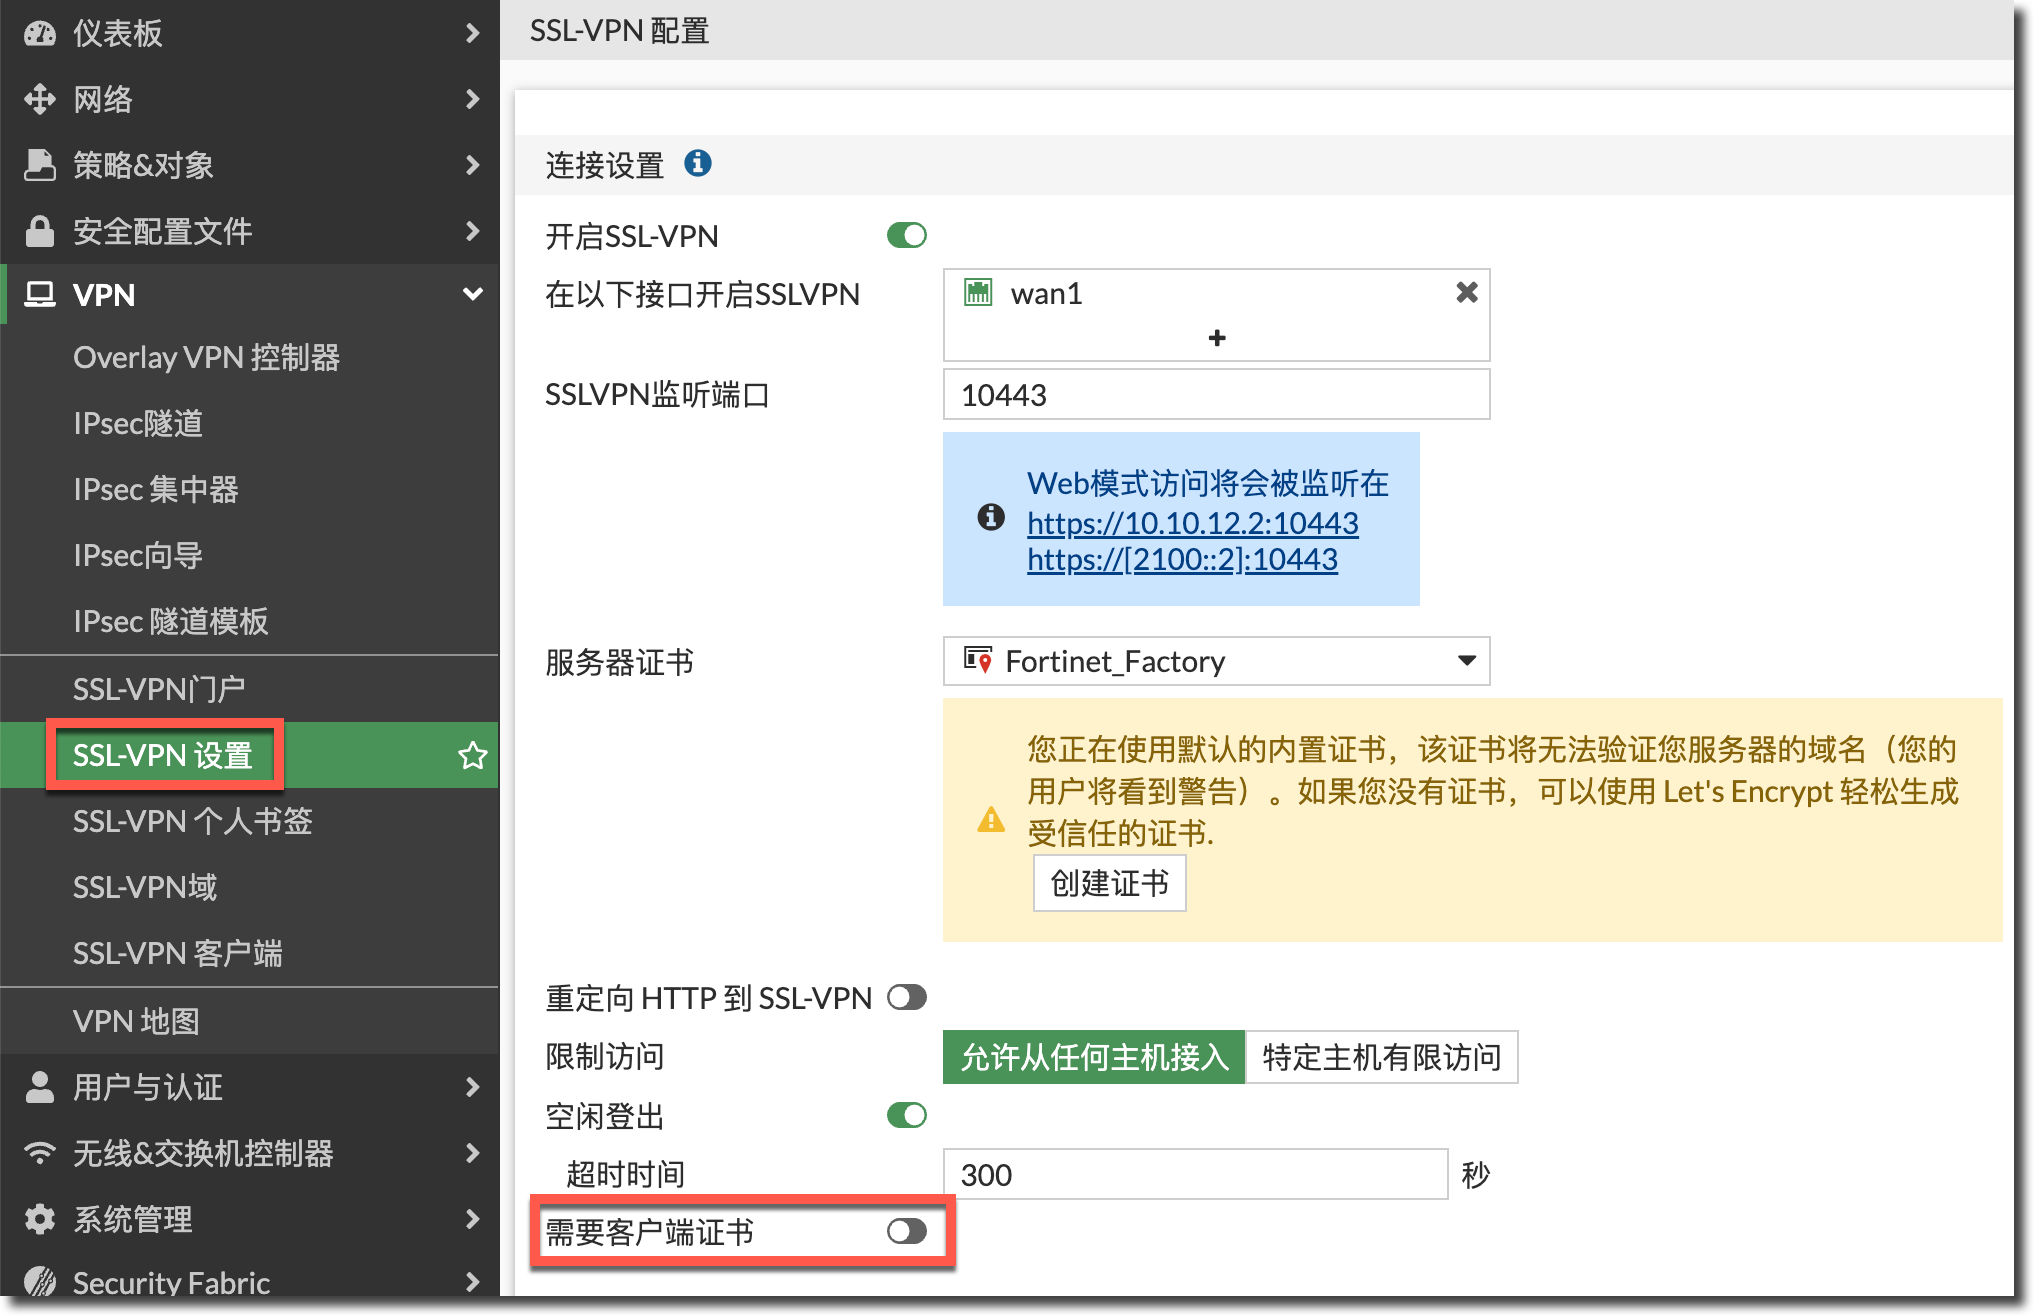2034x1316 pixels.
Task: Open the IPsec隧道 menu item
Action: (x=138, y=423)
